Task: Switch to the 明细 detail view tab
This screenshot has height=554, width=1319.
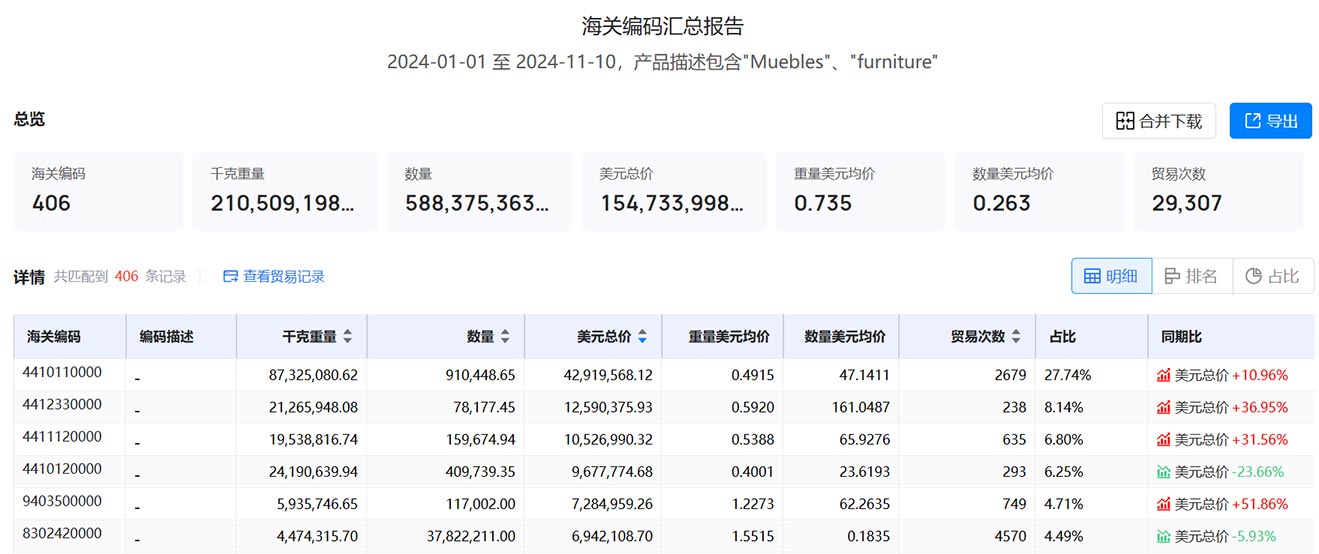Action: tap(1111, 276)
